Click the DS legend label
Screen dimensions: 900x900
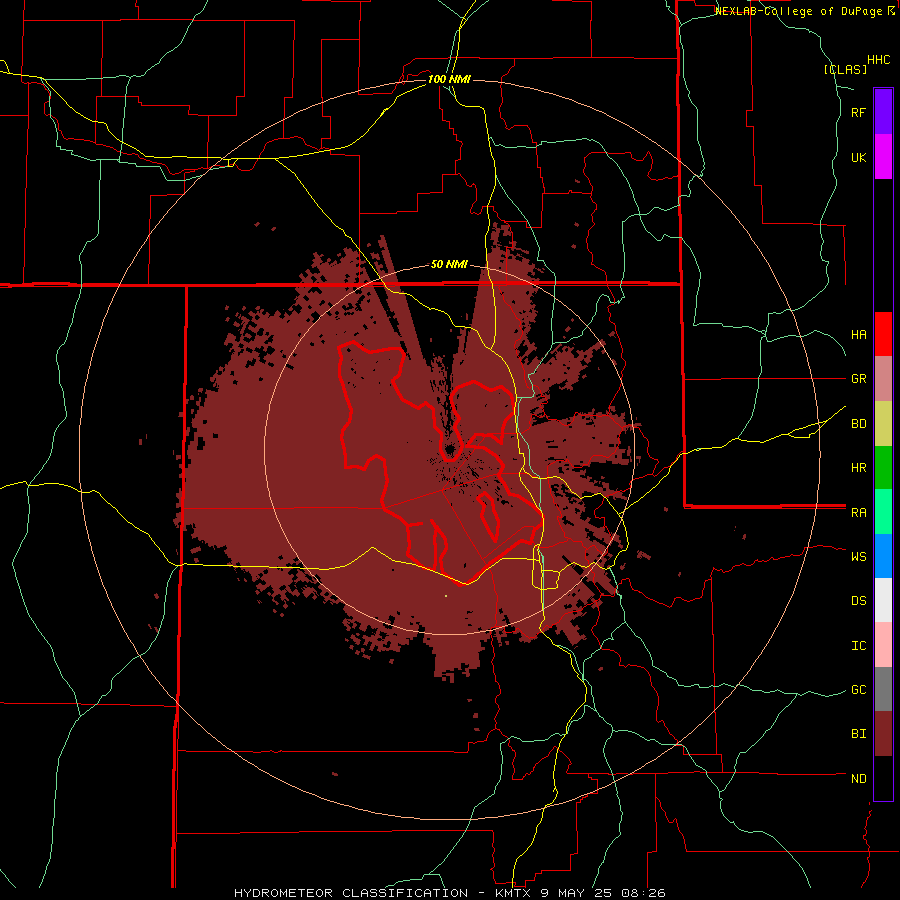pyautogui.click(x=858, y=601)
